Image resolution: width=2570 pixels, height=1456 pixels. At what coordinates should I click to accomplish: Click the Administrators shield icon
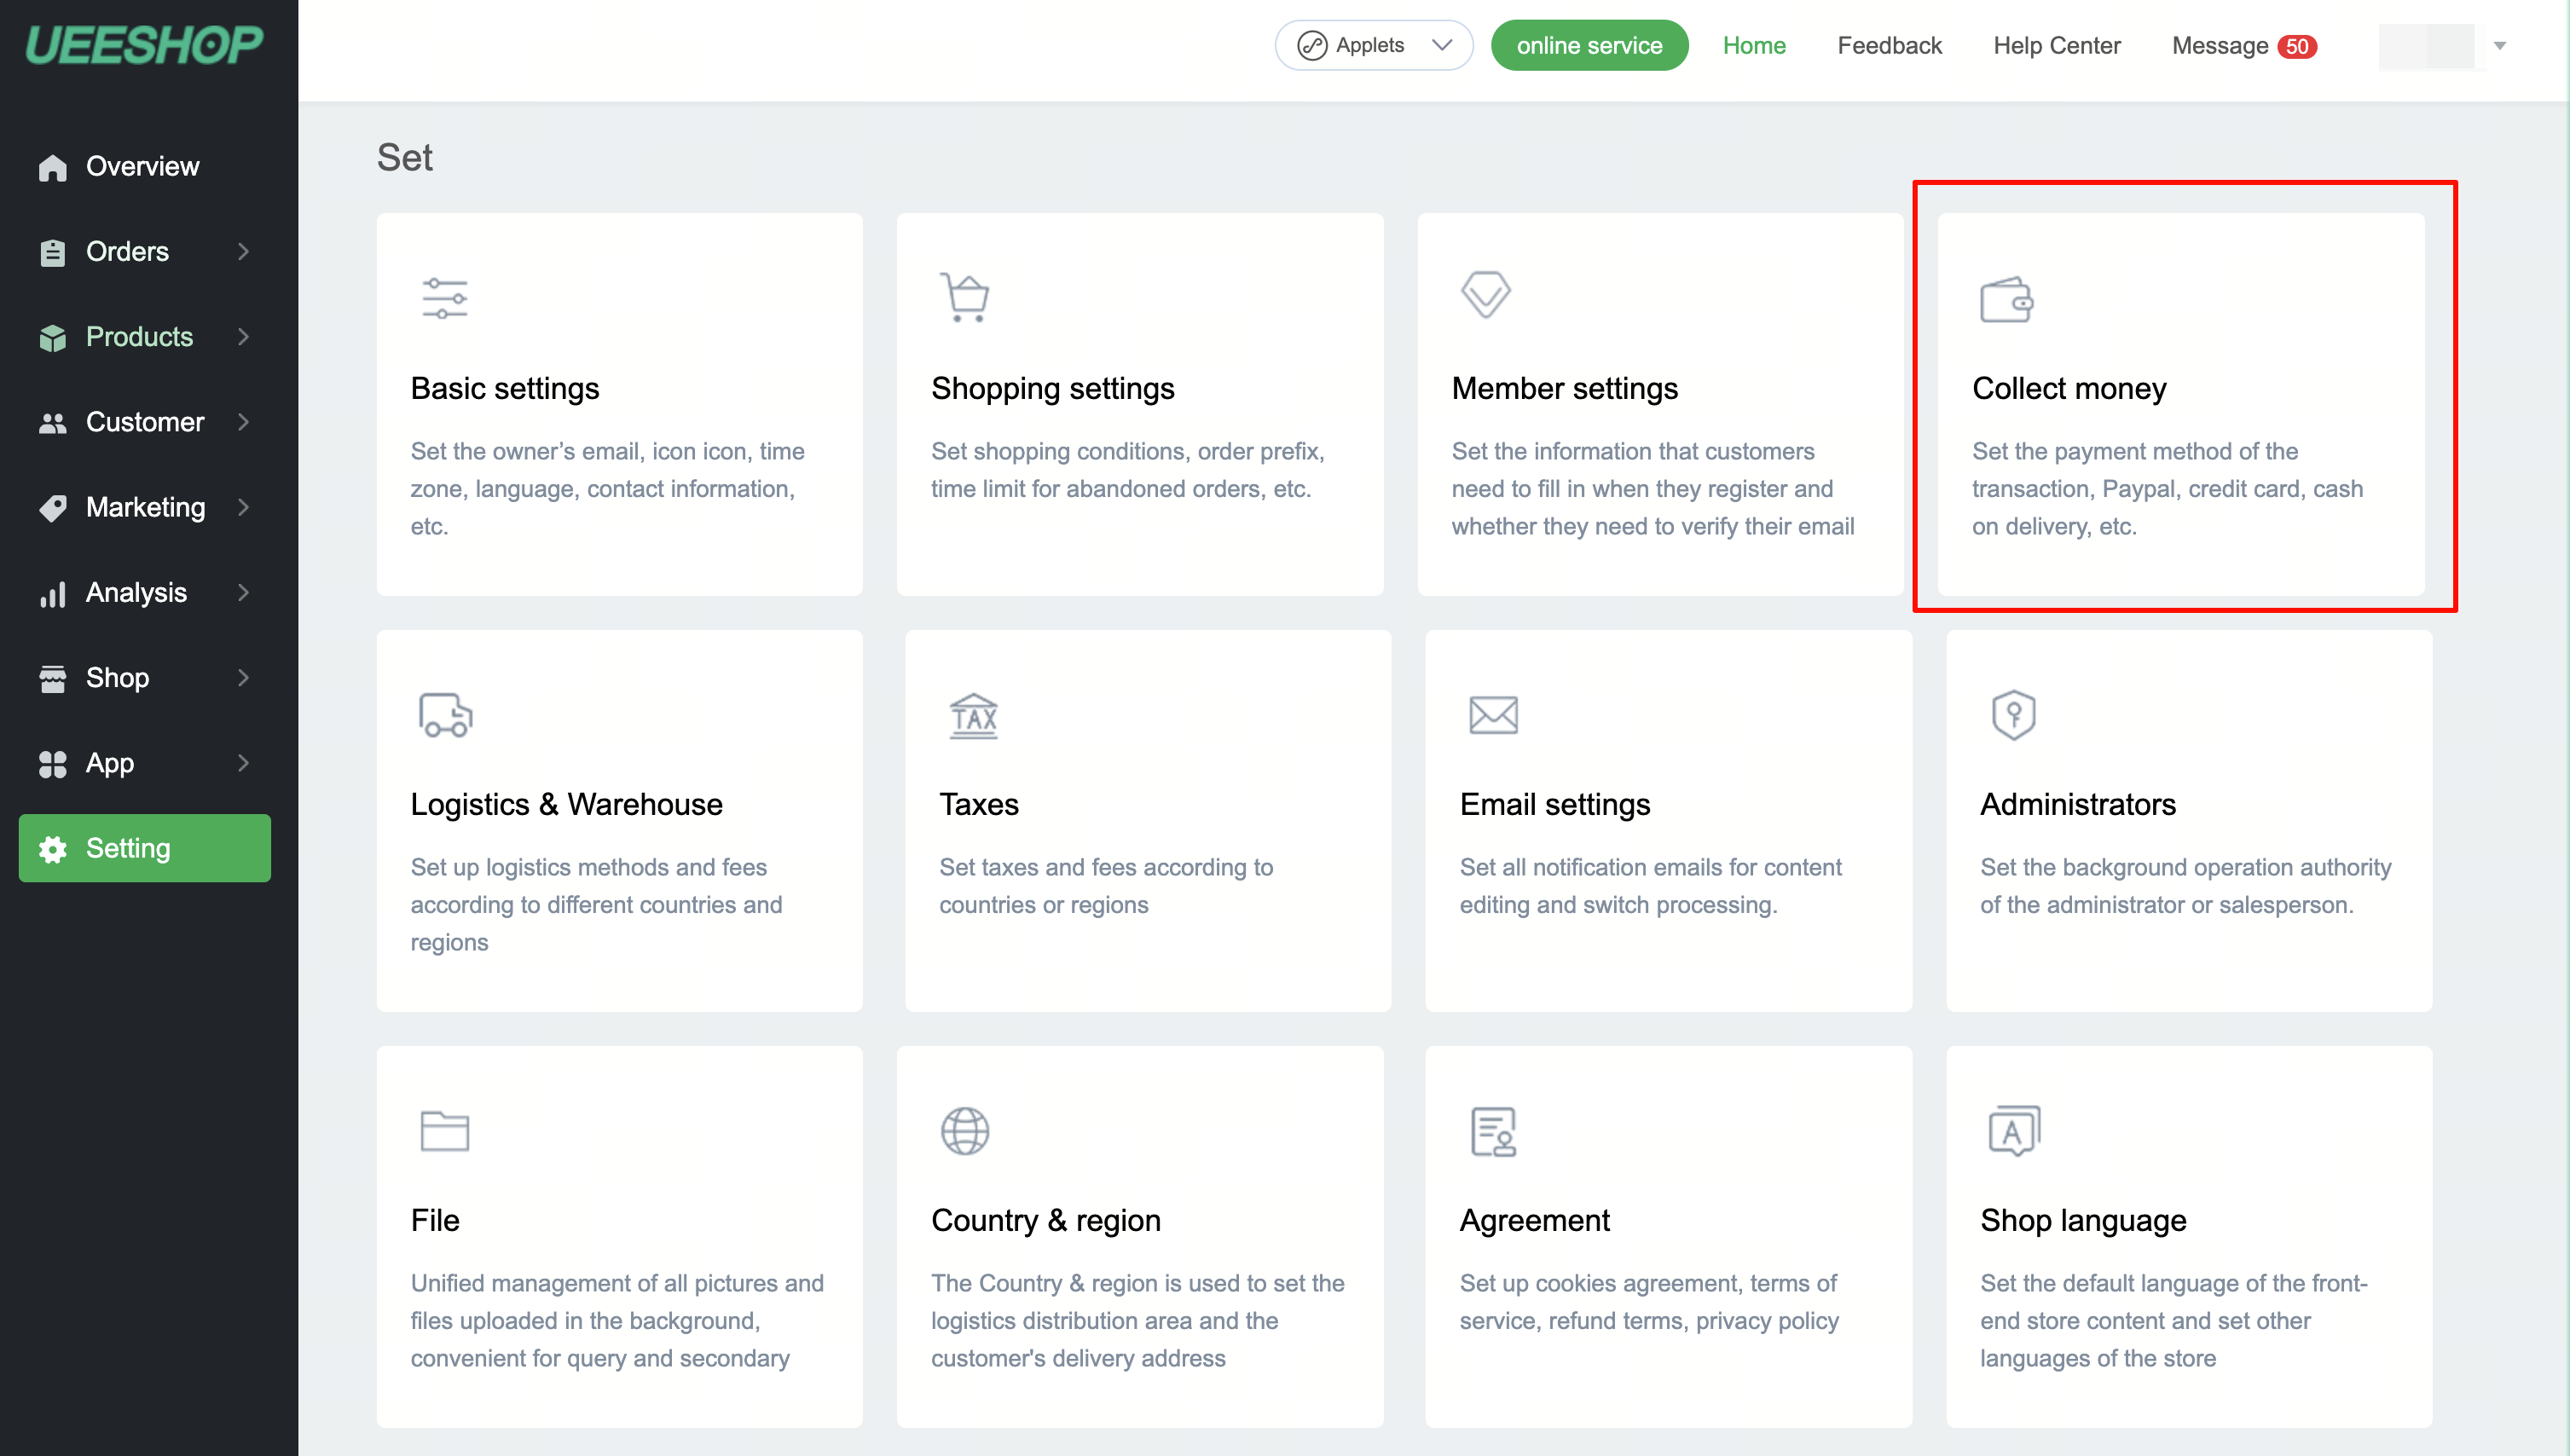tap(2013, 715)
